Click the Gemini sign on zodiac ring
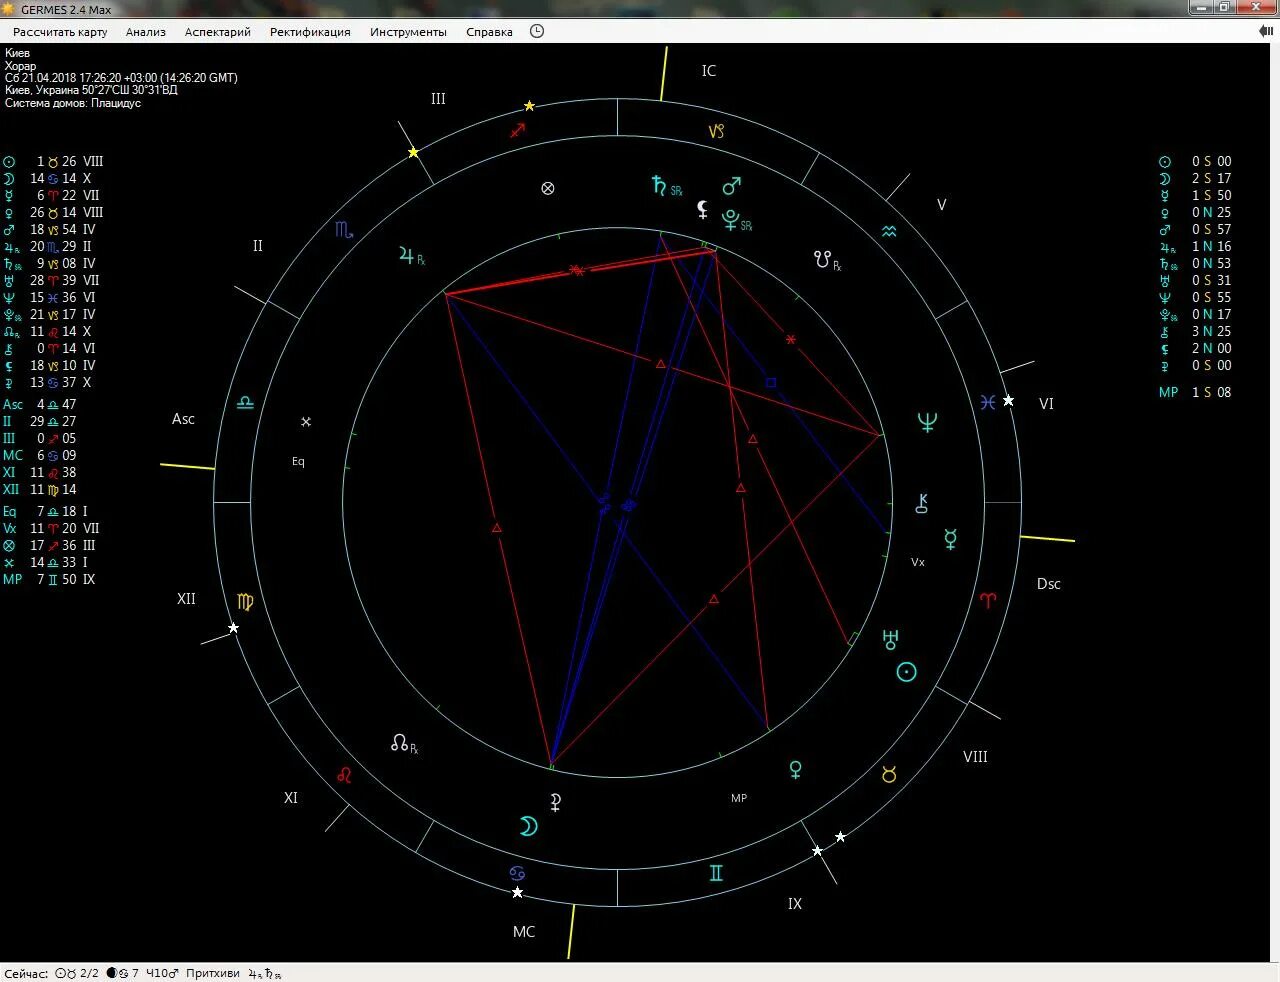1280x982 pixels. pyautogui.click(x=716, y=873)
